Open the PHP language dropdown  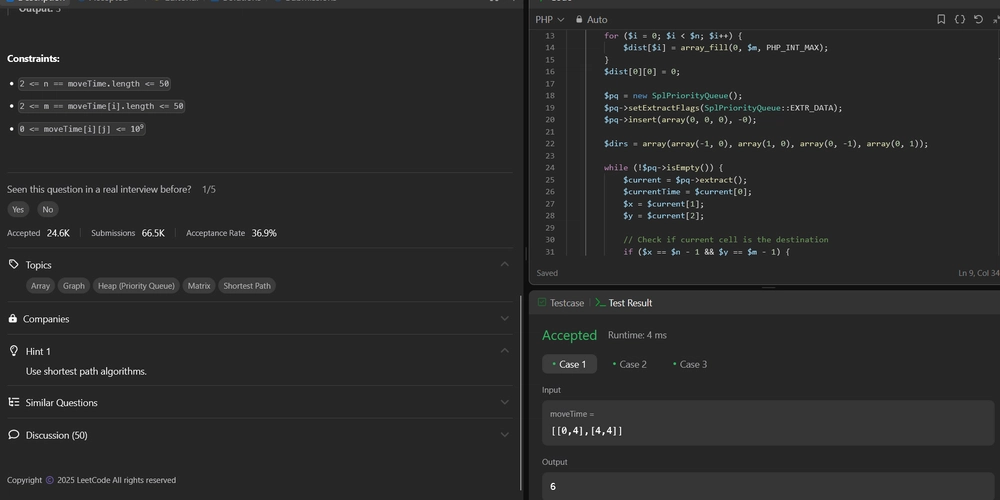click(550, 20)
